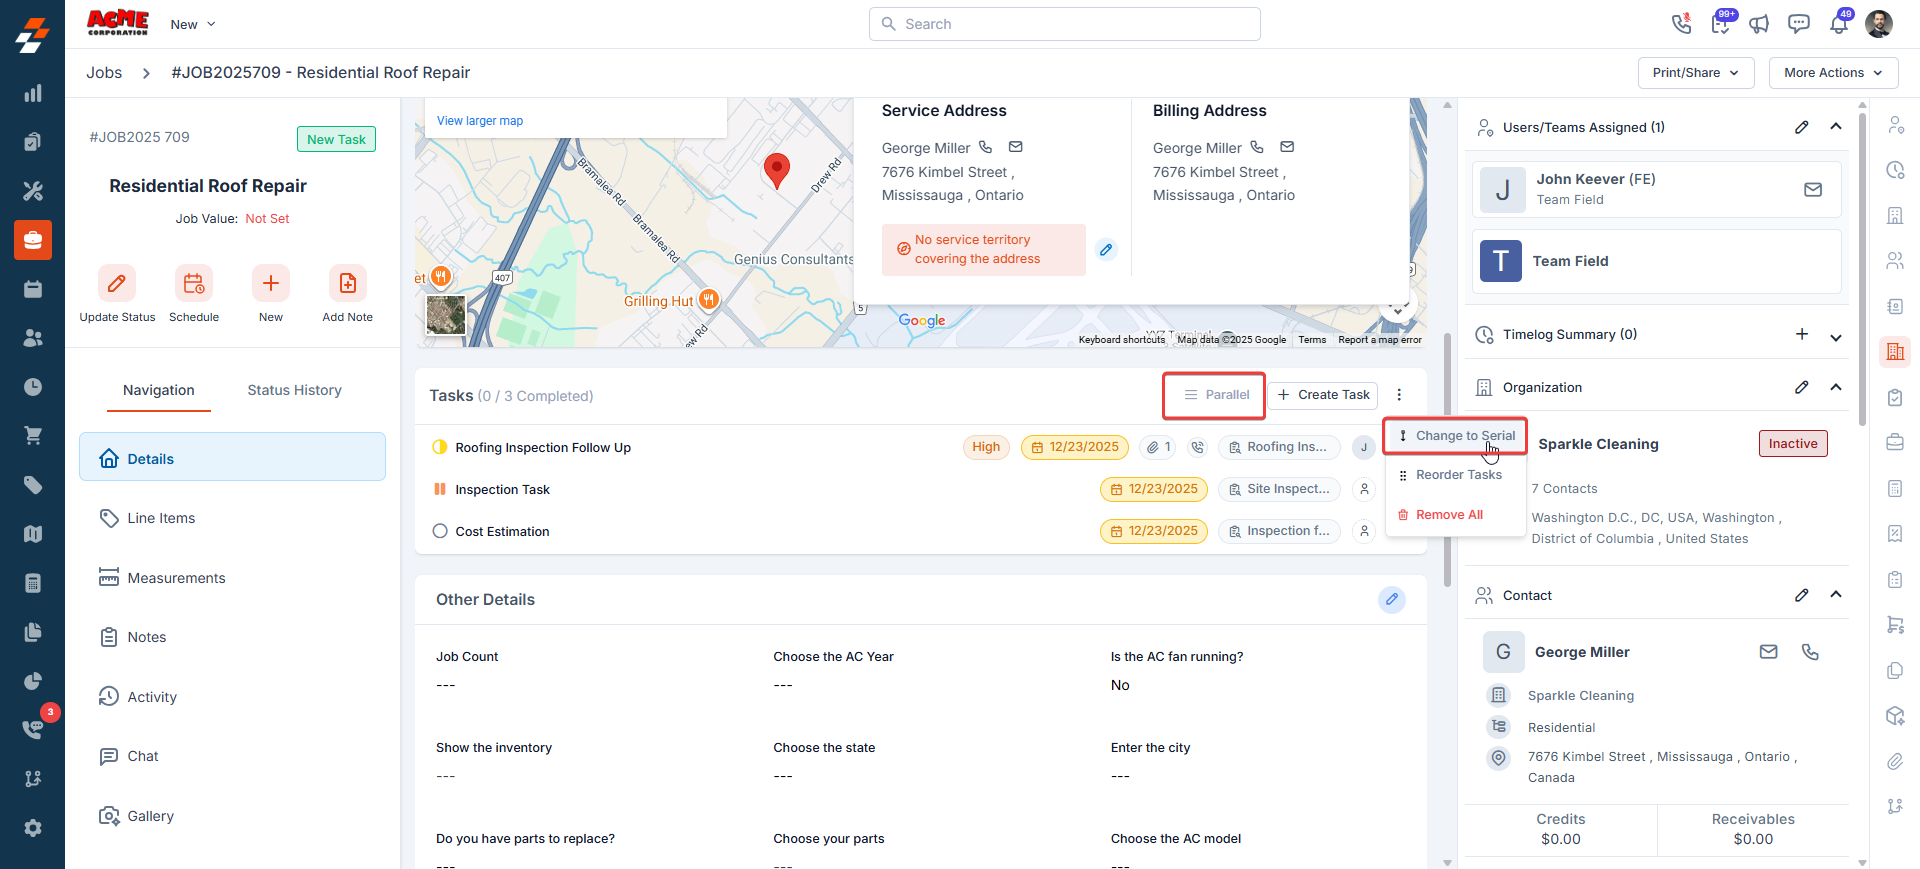Click phone icon beside service address George Miller
This screenshot has height=869, width=1920.
coord(985,147)
